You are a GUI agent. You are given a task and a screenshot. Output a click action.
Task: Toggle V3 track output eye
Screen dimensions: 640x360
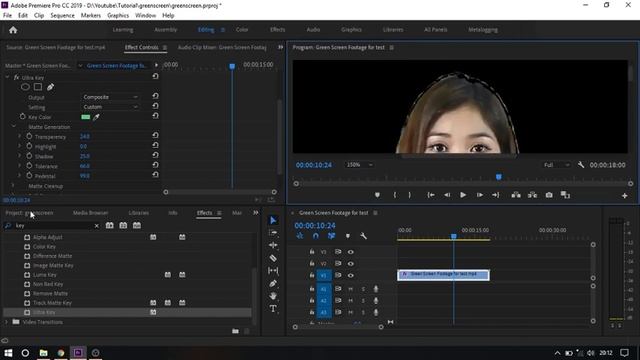tap(351, 252)
